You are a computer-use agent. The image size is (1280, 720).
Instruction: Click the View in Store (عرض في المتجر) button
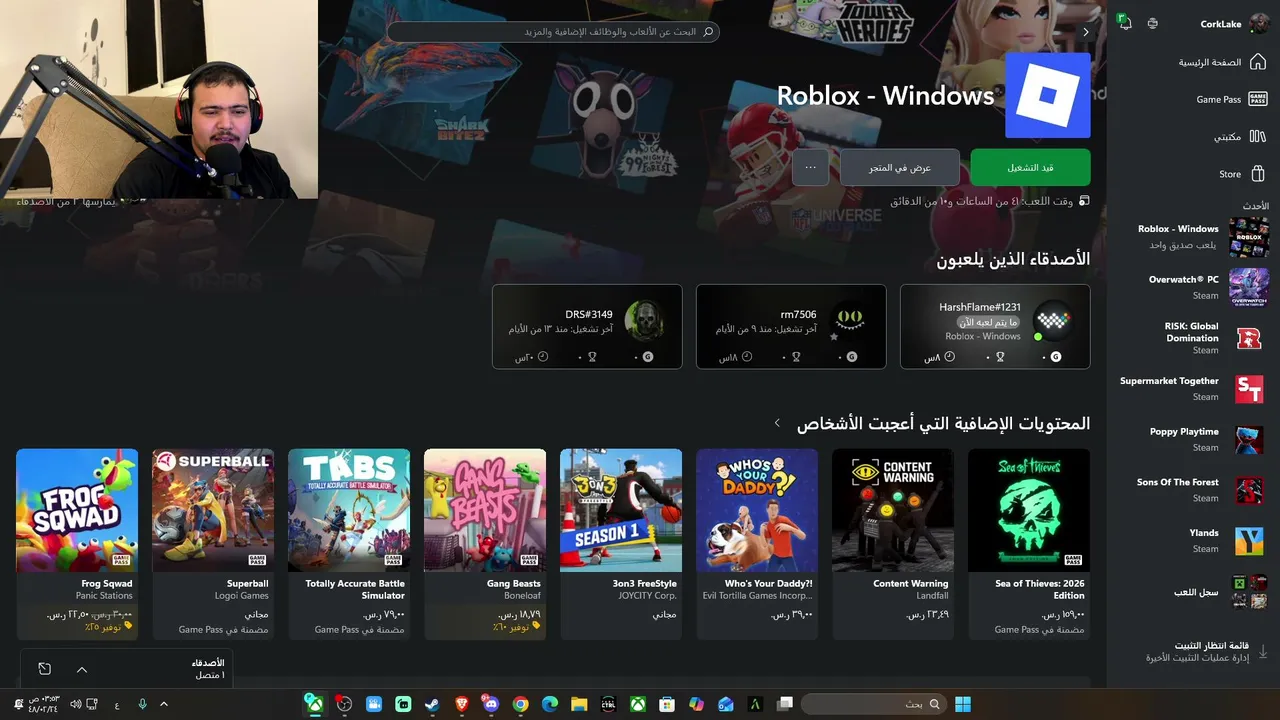click(900, 167)
